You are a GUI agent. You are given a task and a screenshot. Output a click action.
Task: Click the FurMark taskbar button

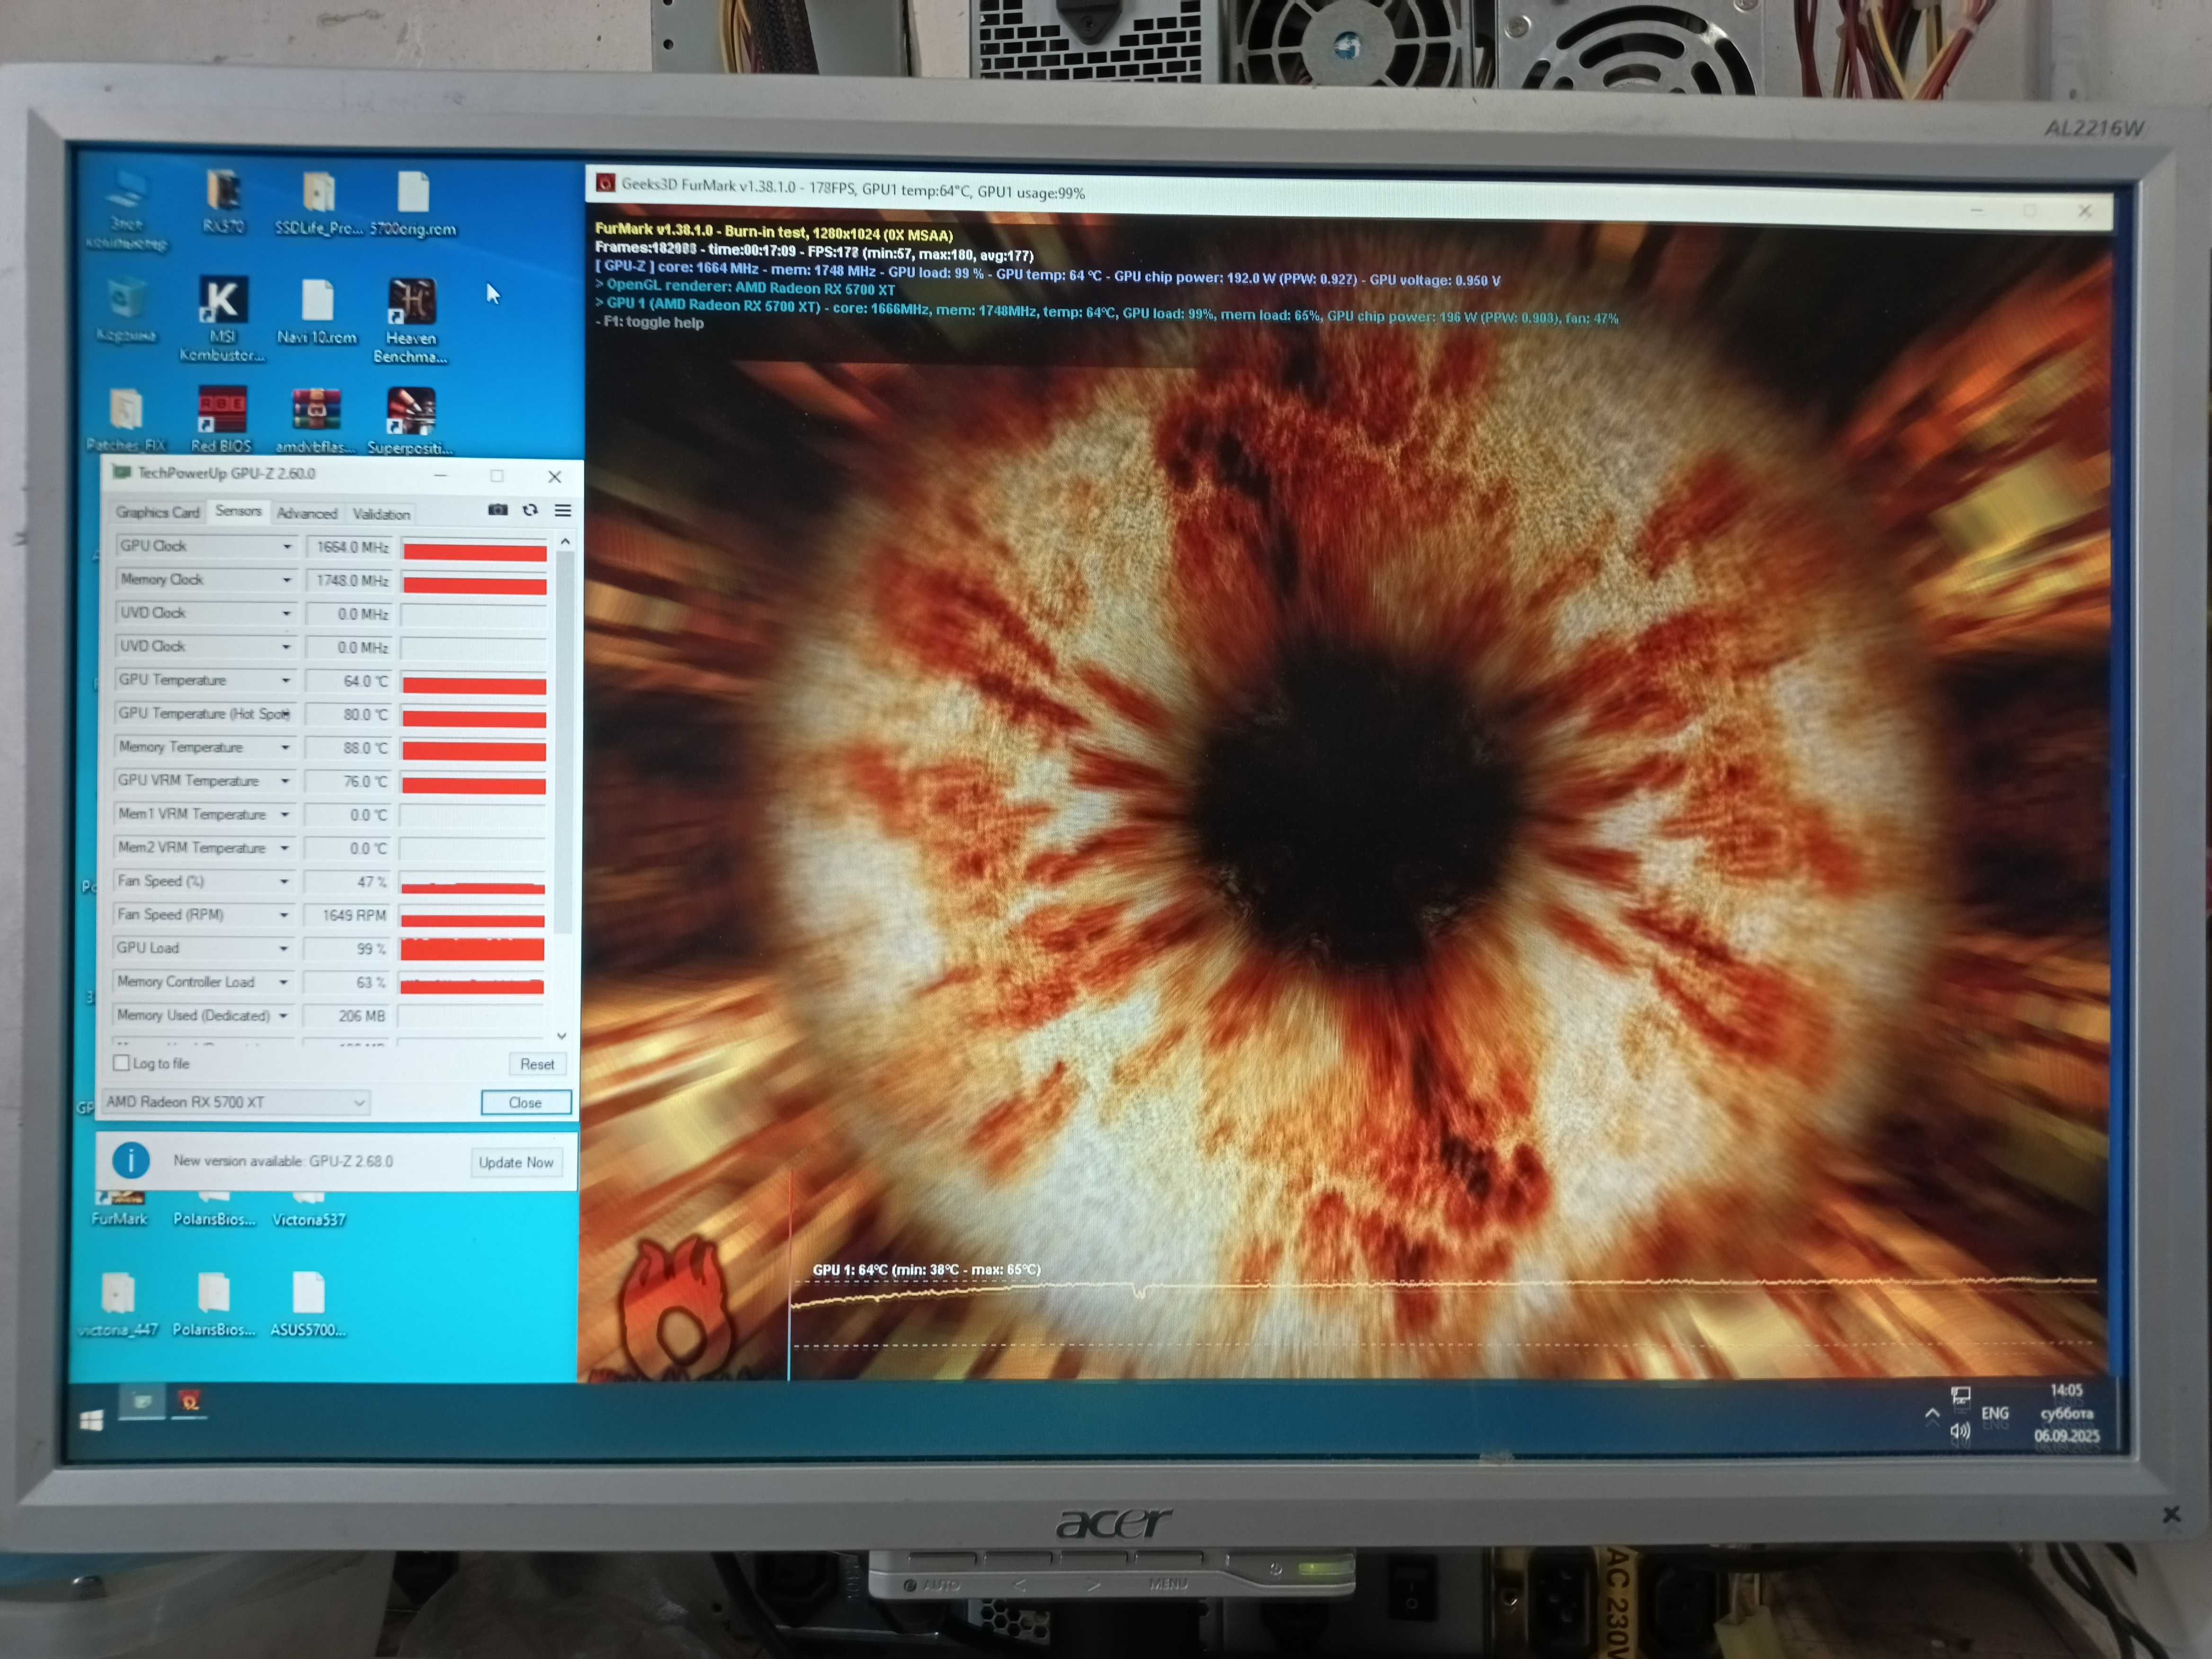click(x=189, y=1402)
